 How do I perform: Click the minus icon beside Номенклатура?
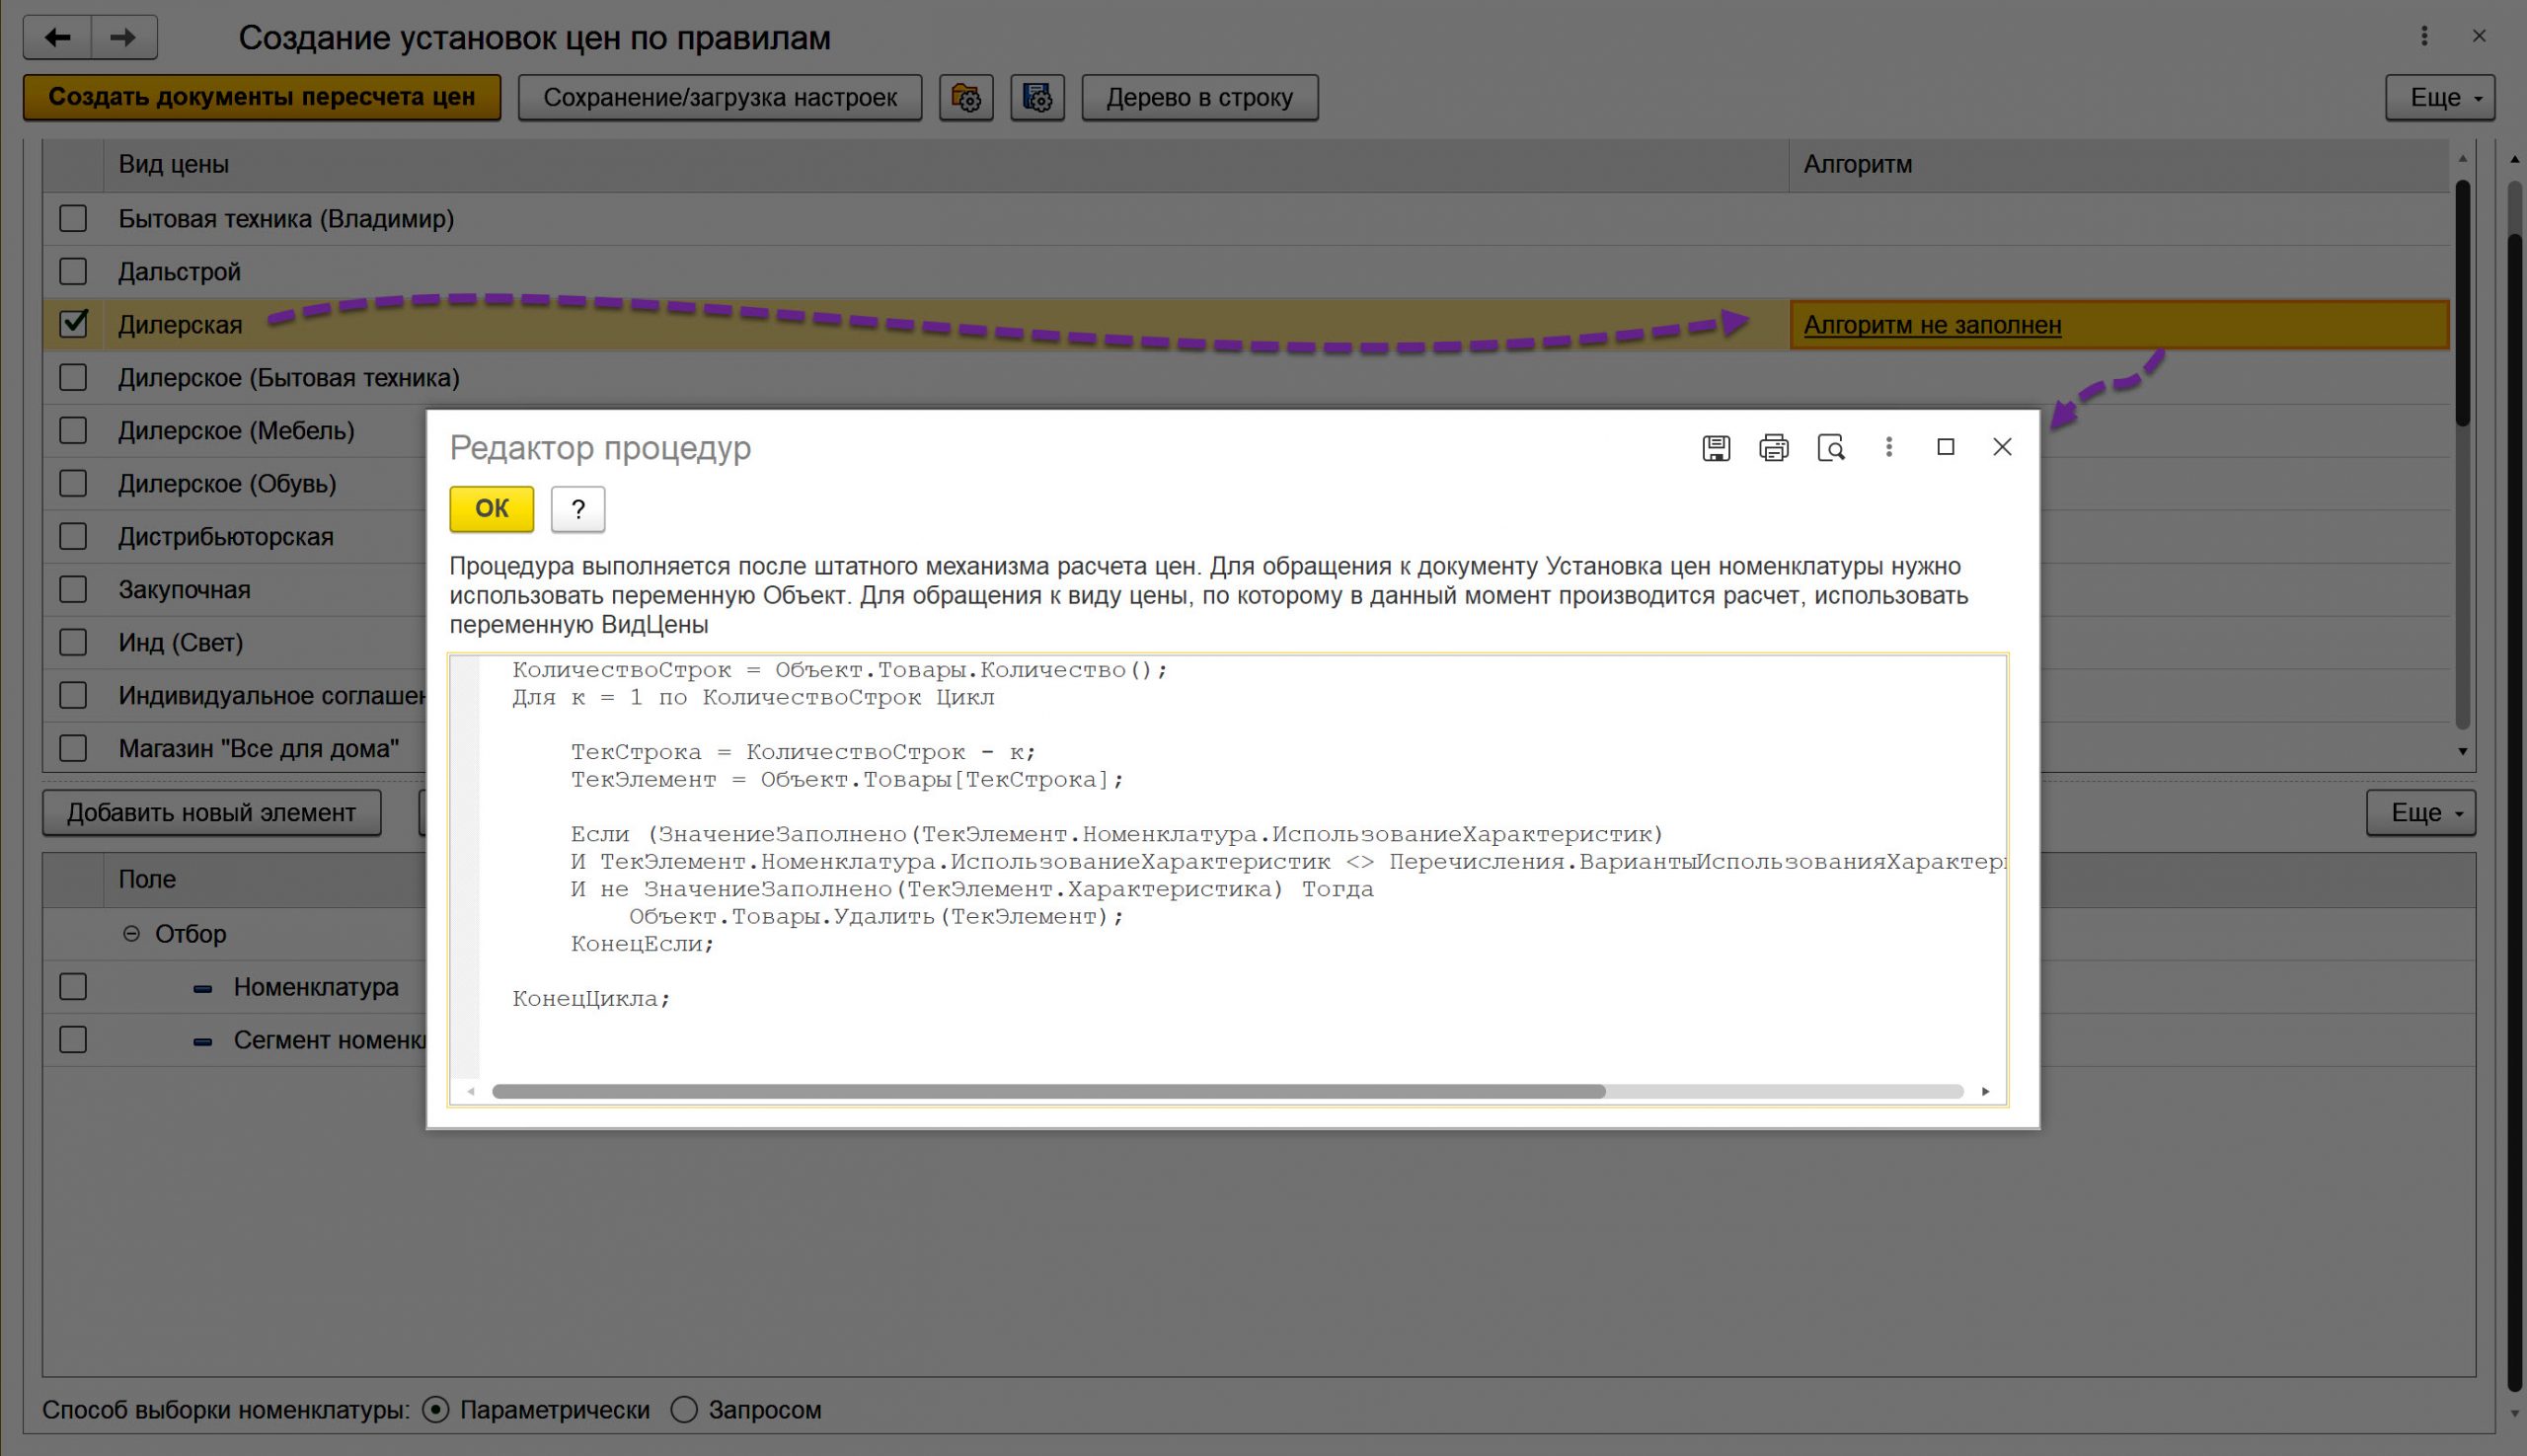click(x=202, y=989)
